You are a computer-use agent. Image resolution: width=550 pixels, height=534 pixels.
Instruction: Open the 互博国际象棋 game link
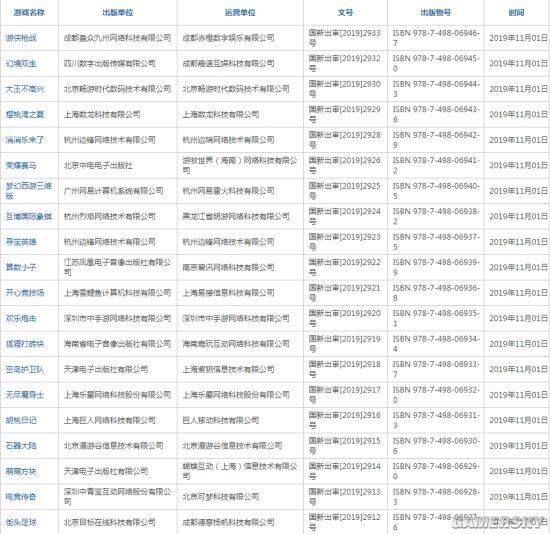point(29,216)
